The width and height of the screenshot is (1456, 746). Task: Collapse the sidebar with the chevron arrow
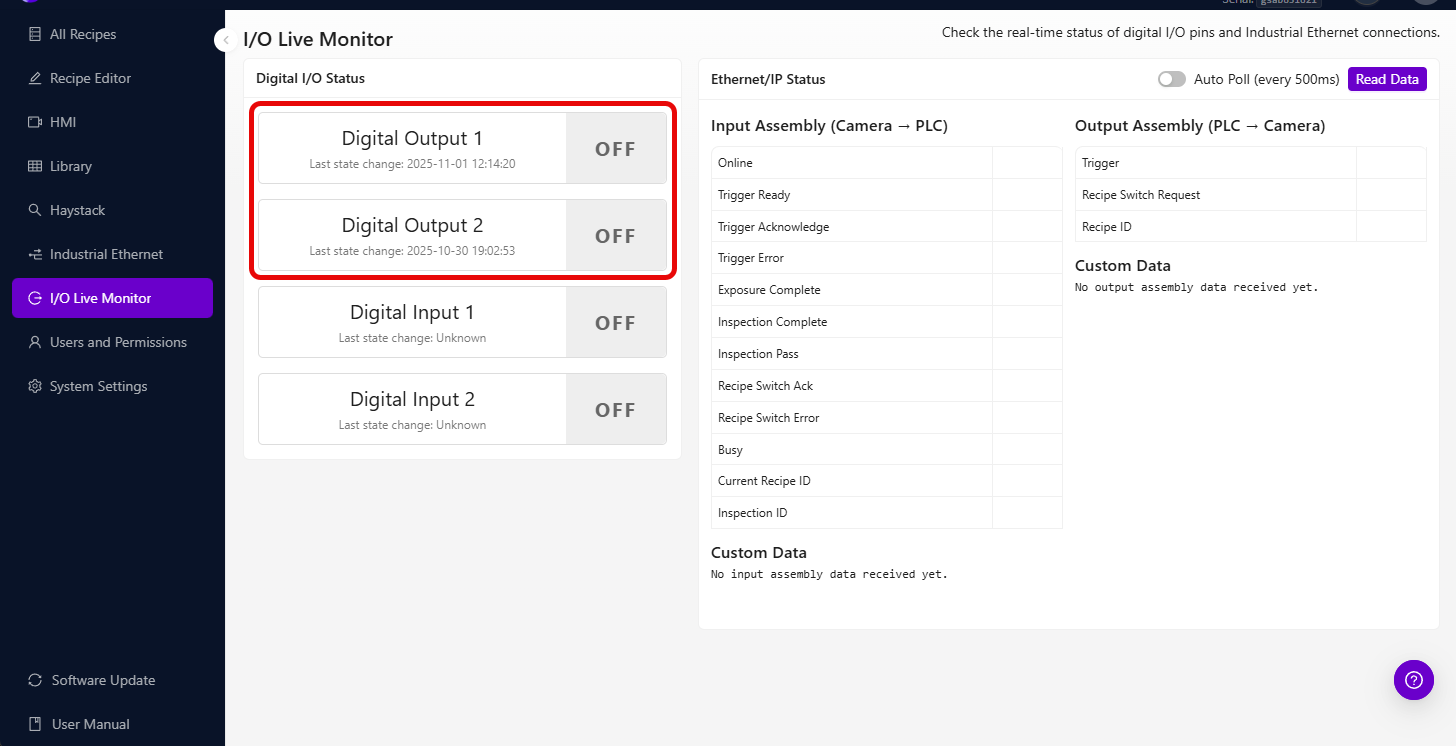(x=224, y=39)
